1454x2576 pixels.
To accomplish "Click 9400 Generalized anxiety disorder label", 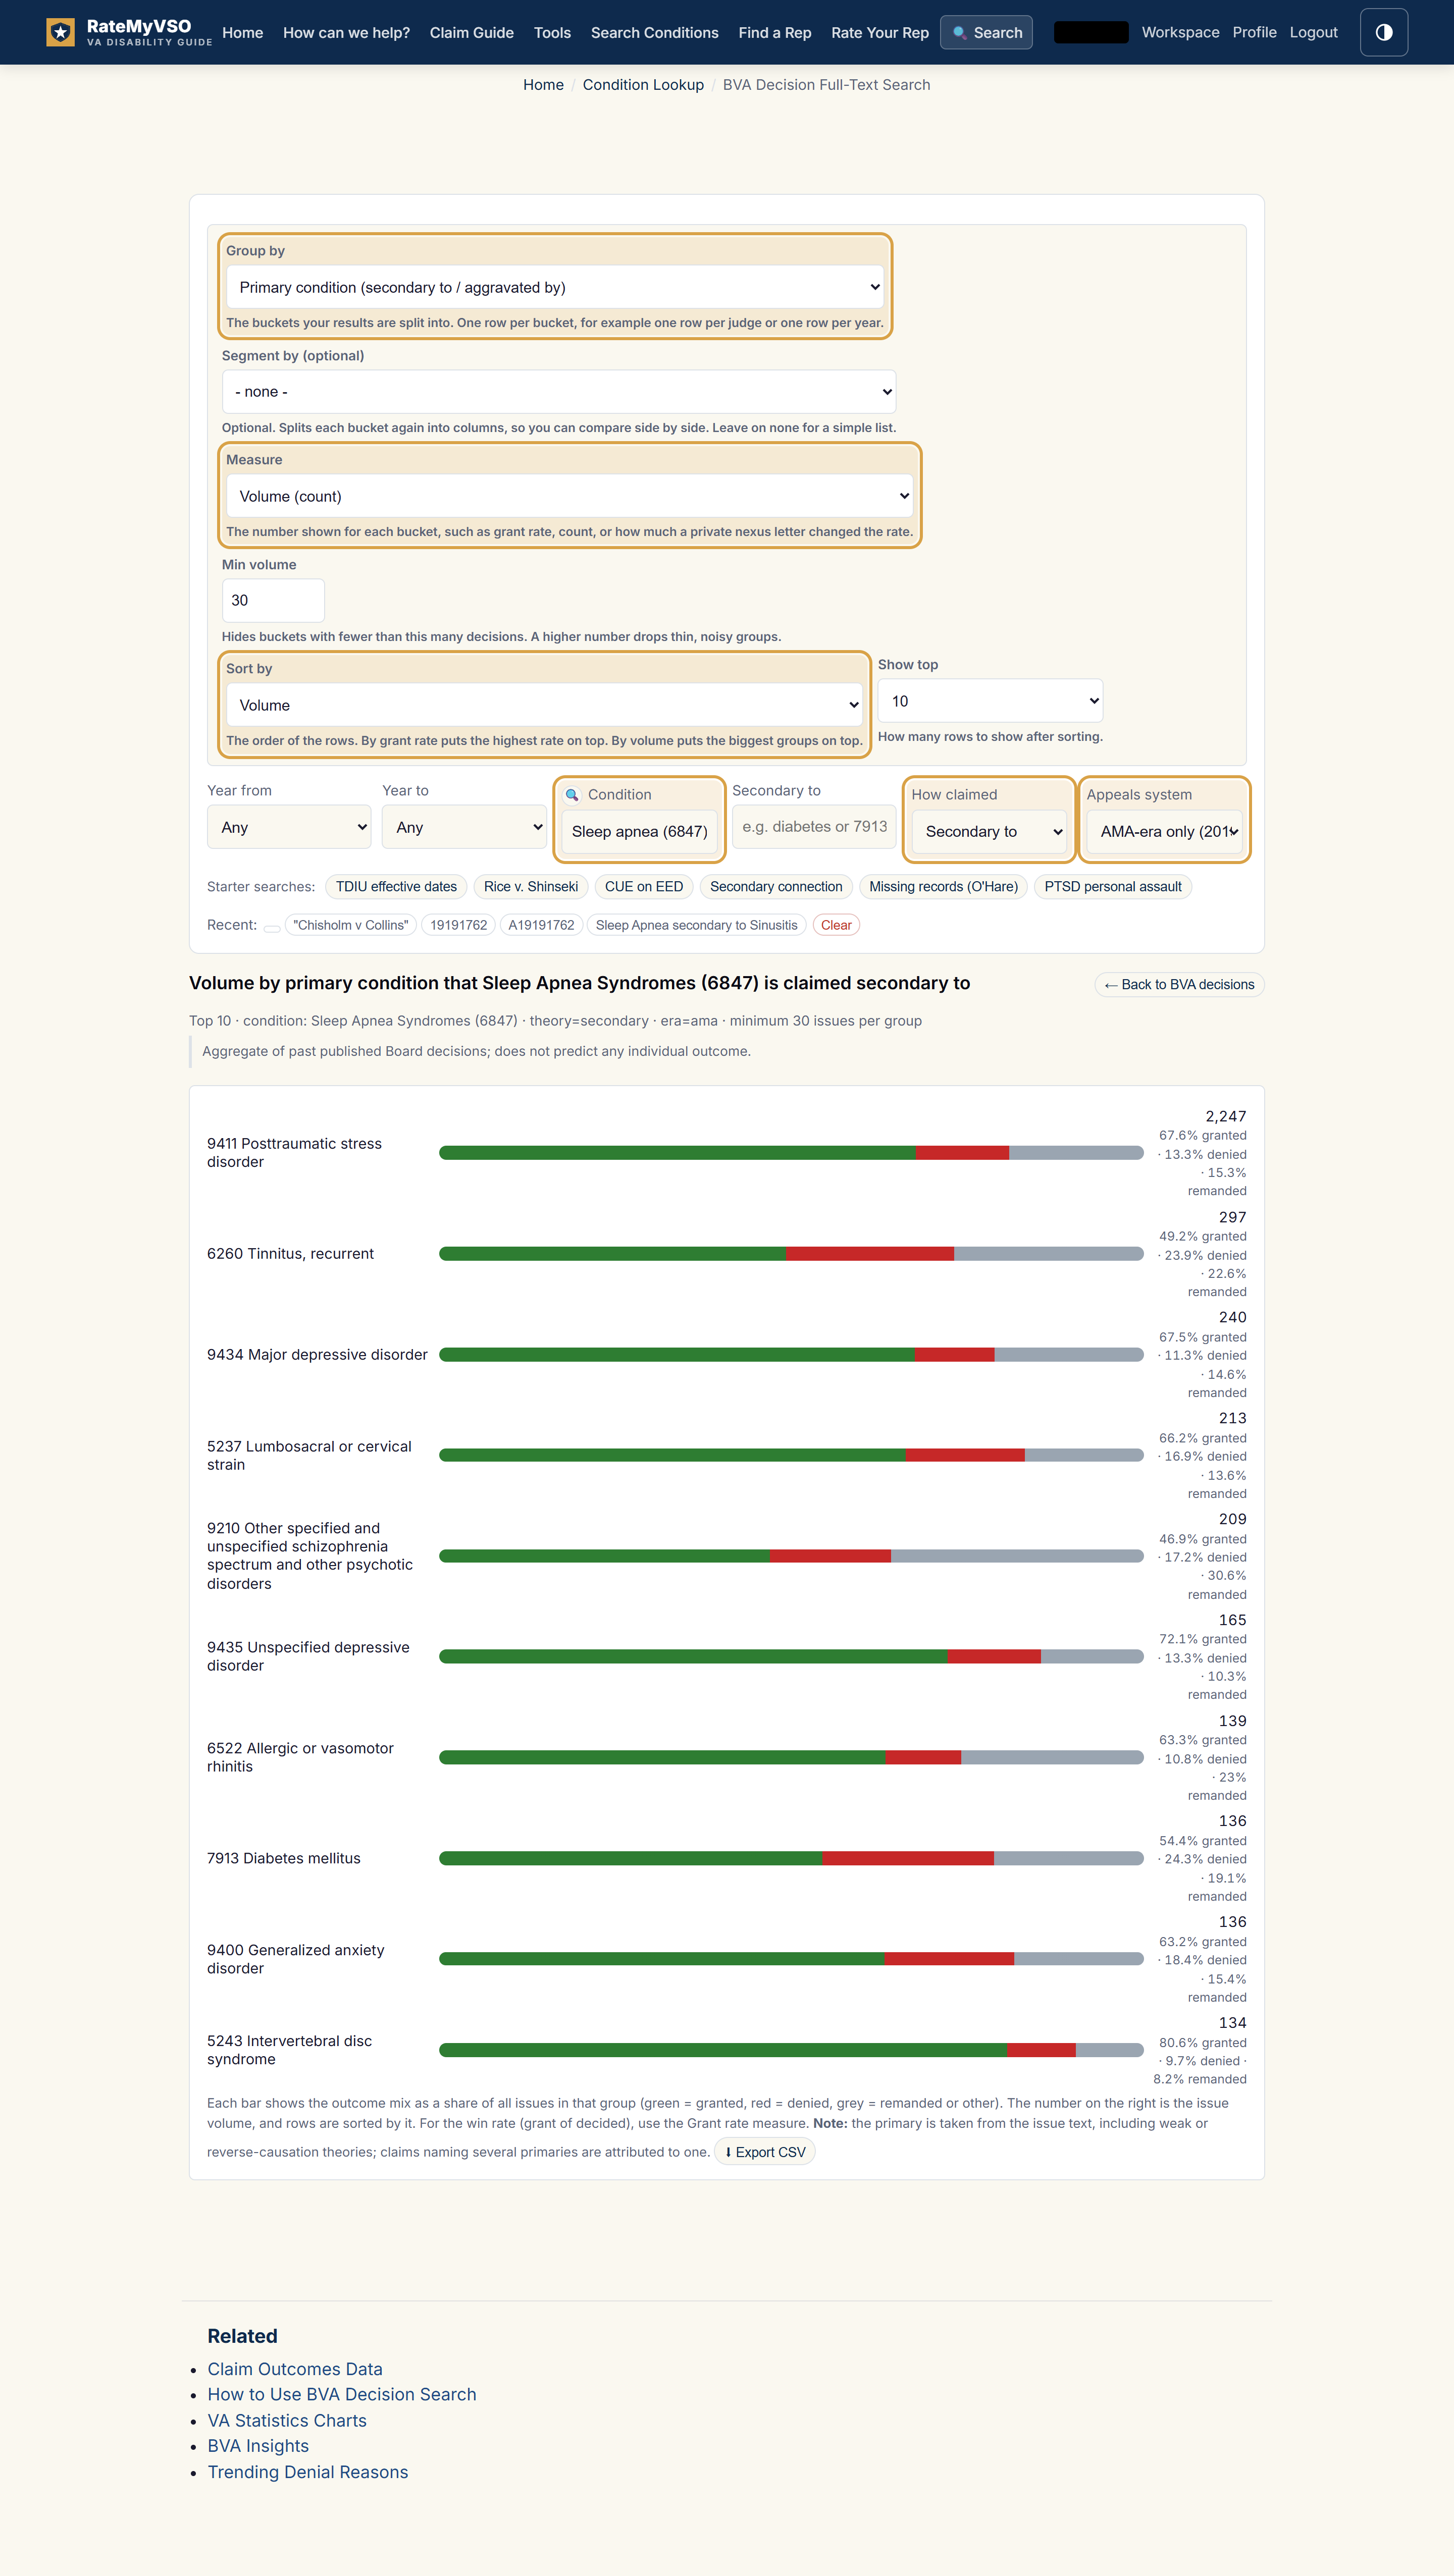I will point(295,1959).
